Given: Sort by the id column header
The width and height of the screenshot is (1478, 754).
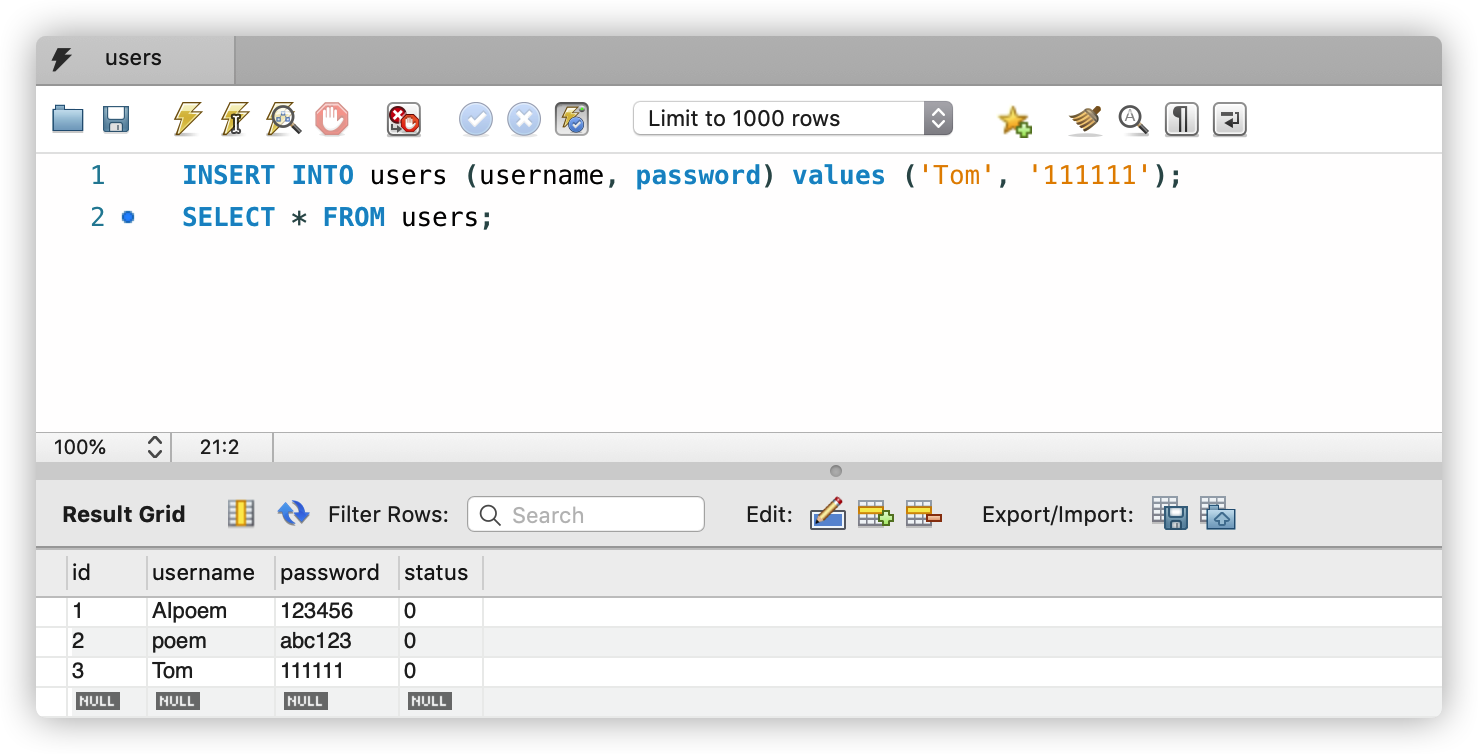Looking at the screenshot, I should [107, 573].
